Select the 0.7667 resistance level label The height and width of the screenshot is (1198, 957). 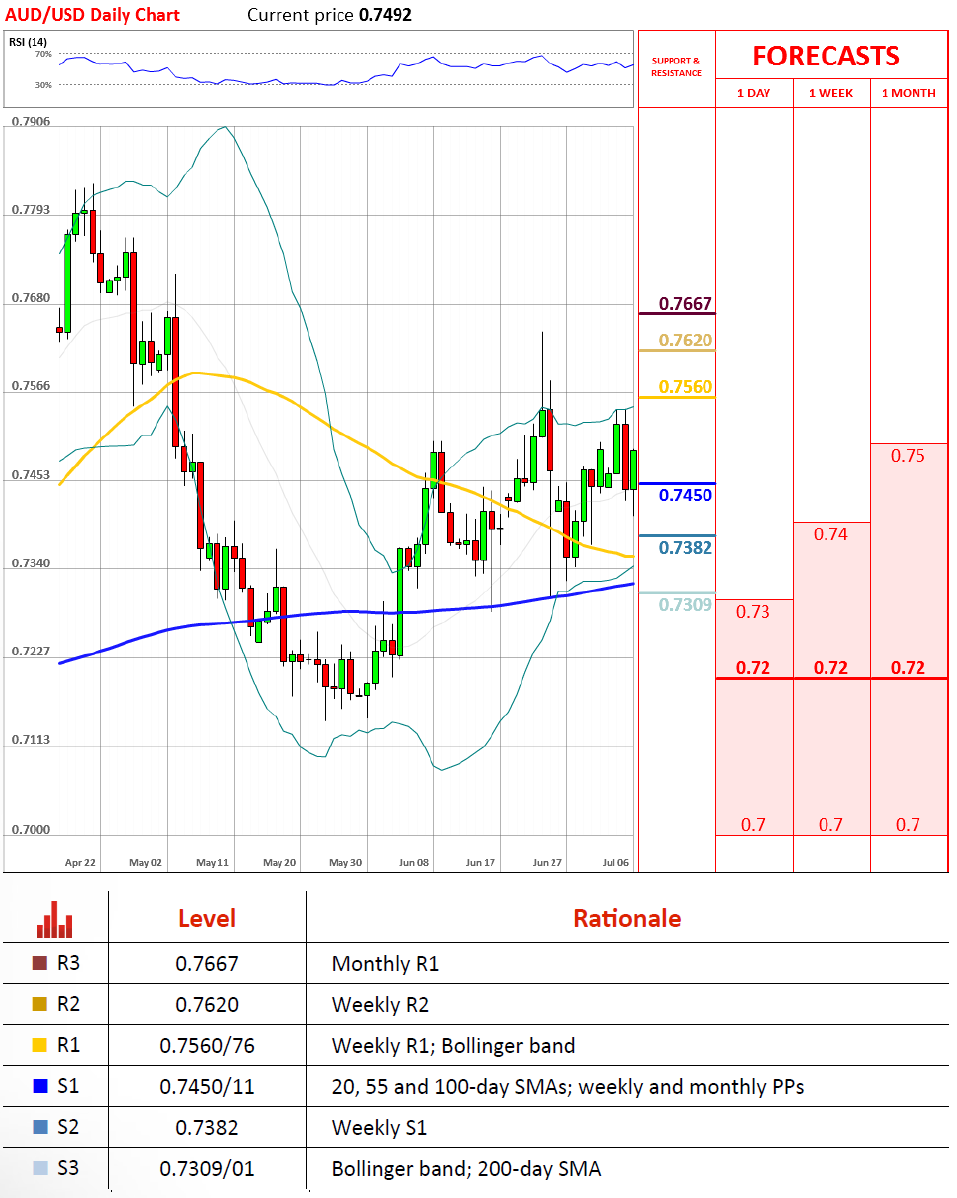[x=685, y=303]
